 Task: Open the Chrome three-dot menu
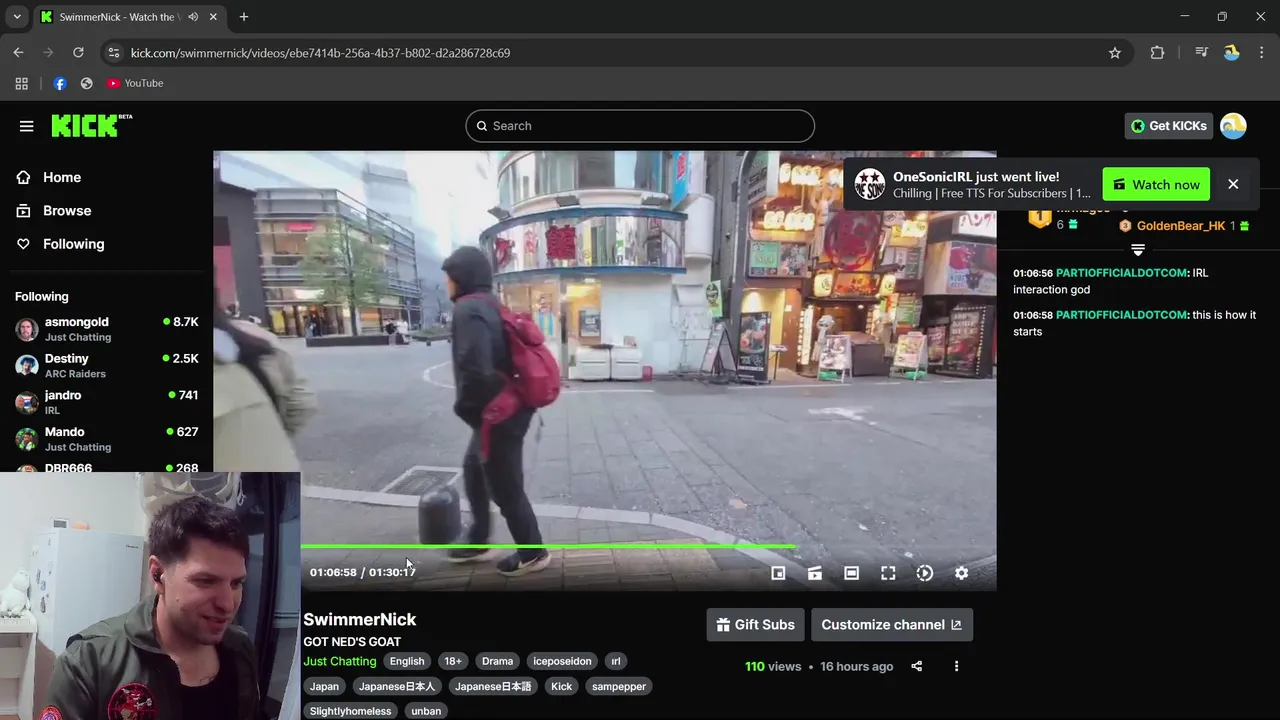(1261, 53)
